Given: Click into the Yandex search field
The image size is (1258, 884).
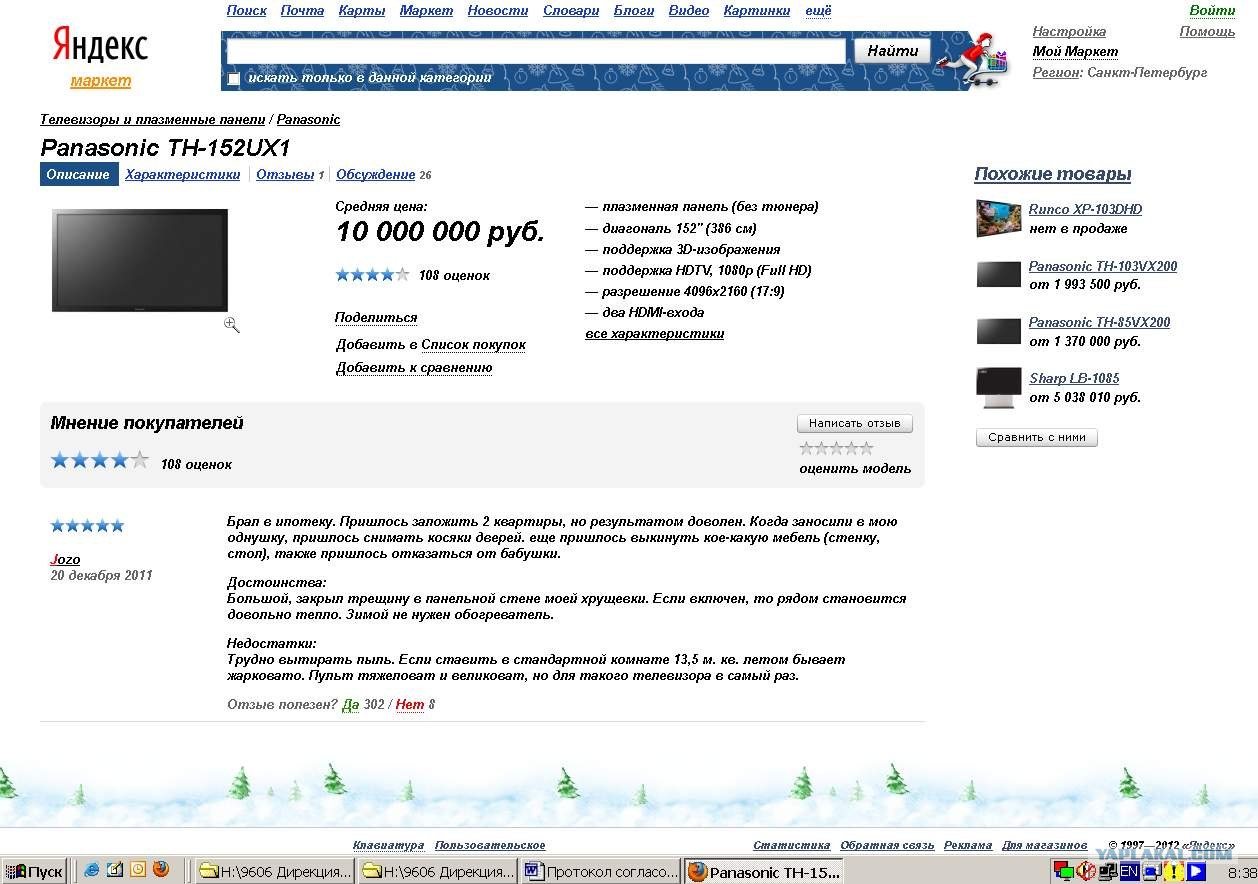Looking at the screenshot, I should coord(536,51).
